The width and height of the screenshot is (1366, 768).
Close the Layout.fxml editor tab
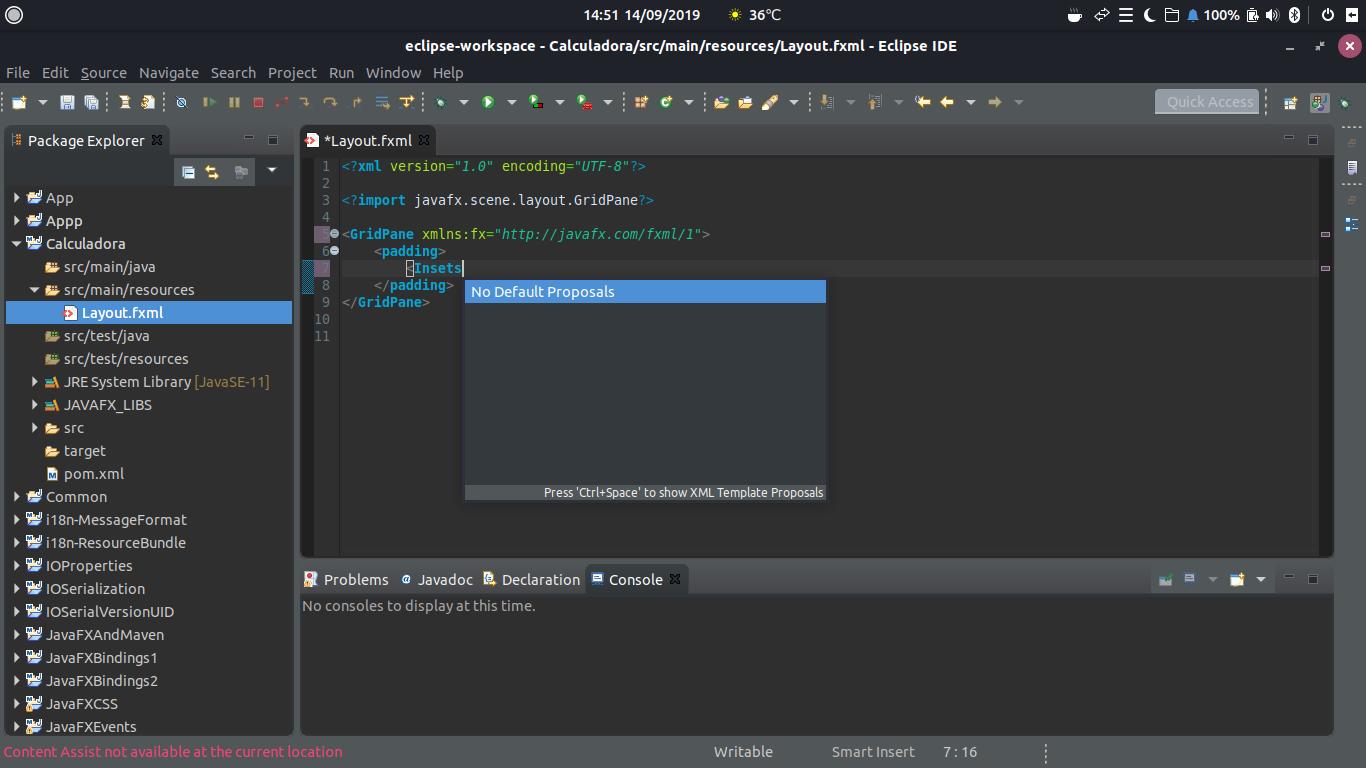pyautogui.click(x=424, y=141)
